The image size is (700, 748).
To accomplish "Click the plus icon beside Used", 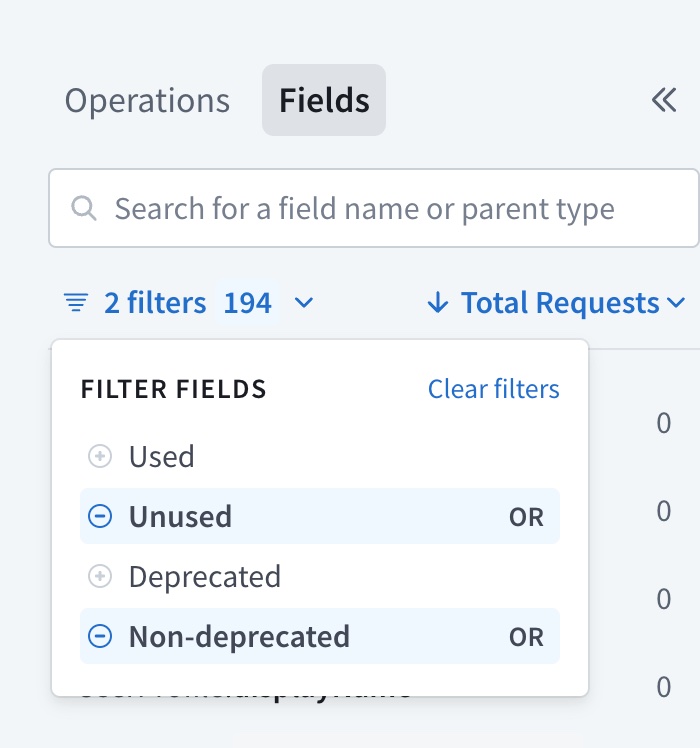I will 99,457.
